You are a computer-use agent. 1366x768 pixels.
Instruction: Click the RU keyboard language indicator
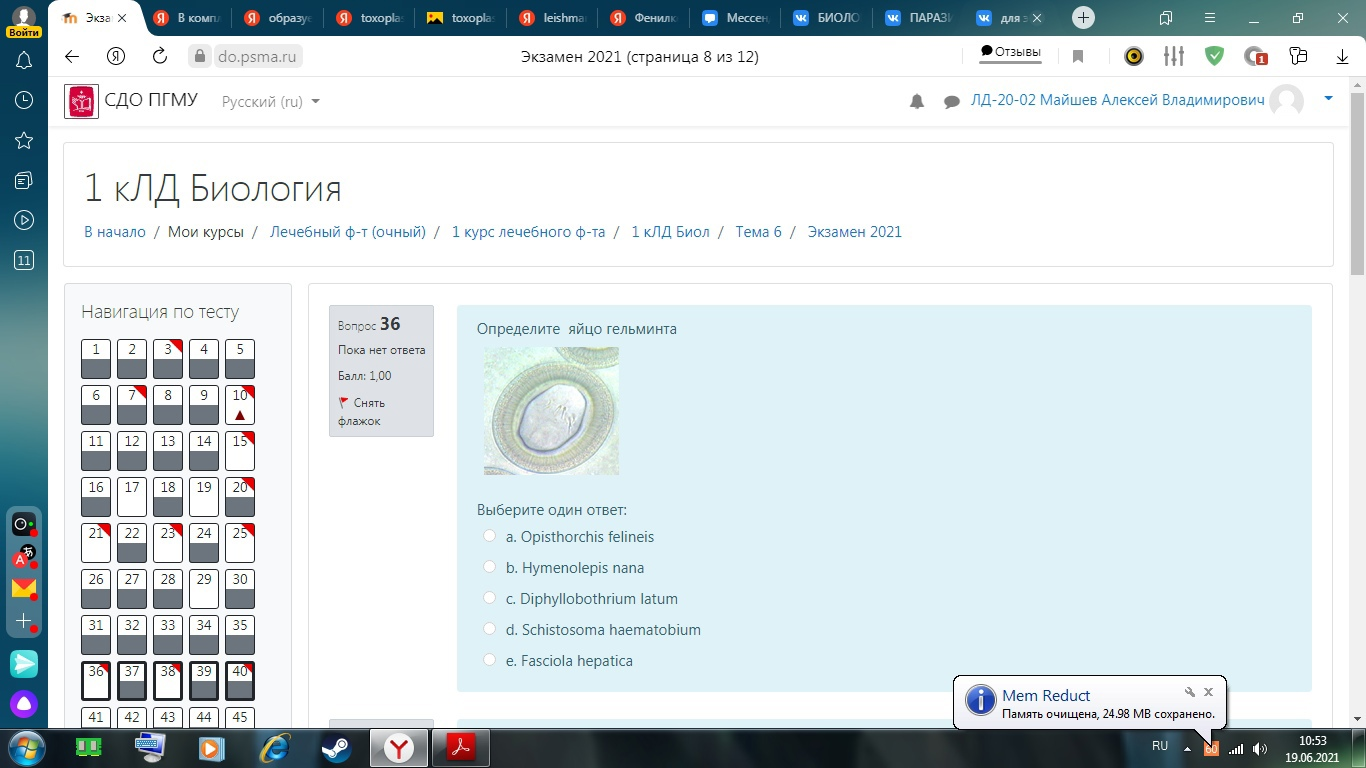pos(1160,747)
